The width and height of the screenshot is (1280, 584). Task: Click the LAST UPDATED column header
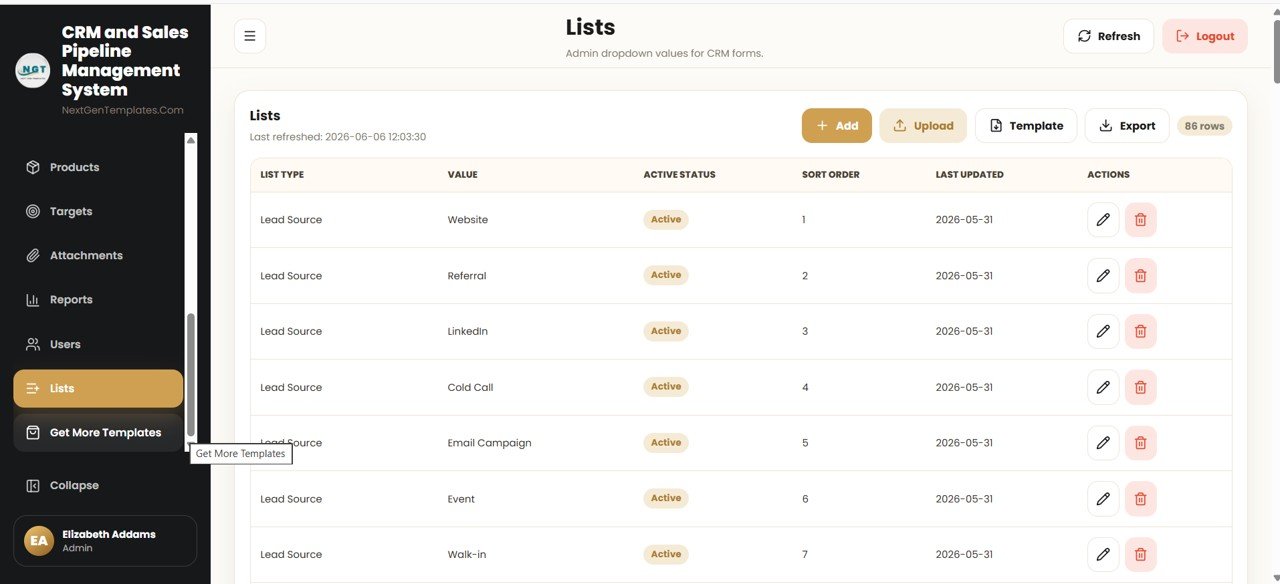coord(969,175)
